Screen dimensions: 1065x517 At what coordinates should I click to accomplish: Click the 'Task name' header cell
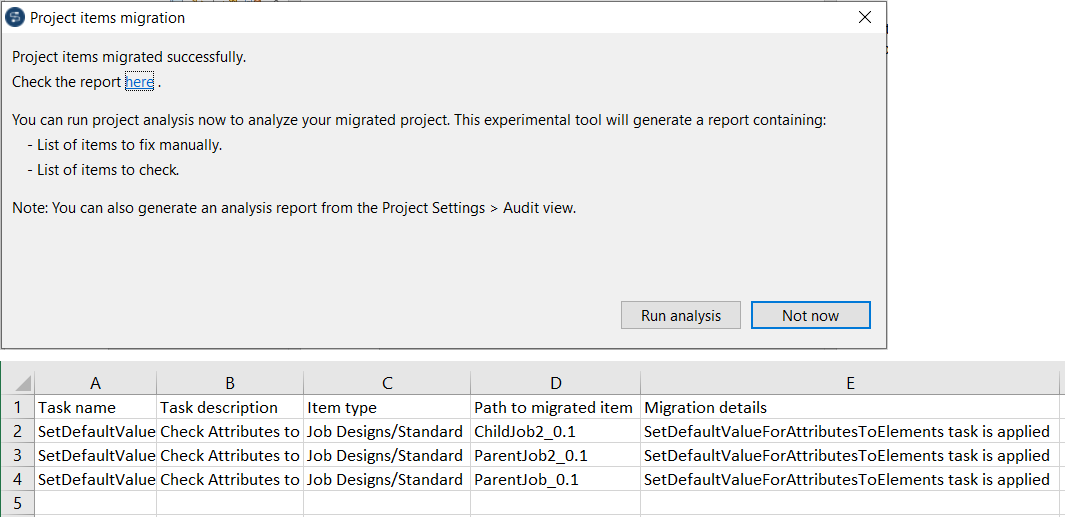95,407
